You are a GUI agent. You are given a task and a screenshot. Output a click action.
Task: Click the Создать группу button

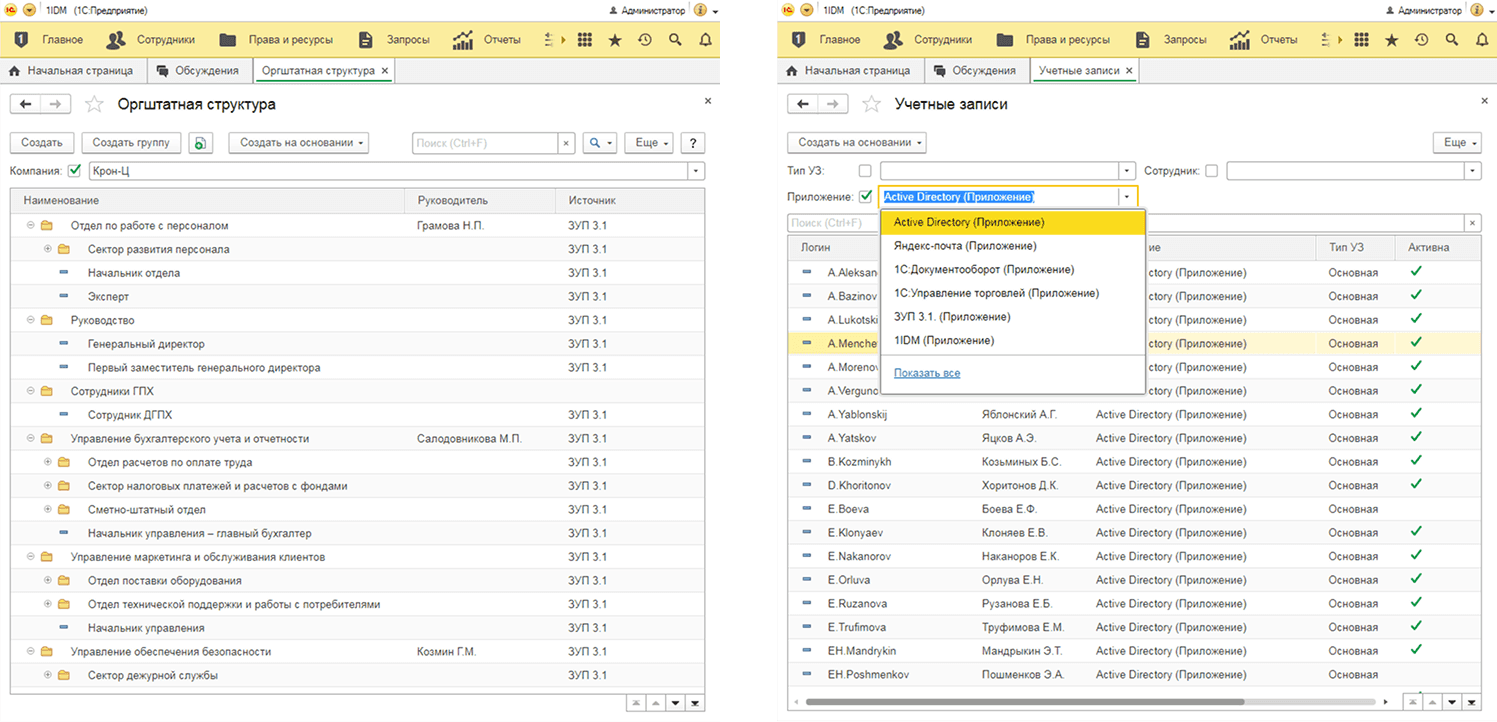tap(131, 143)
